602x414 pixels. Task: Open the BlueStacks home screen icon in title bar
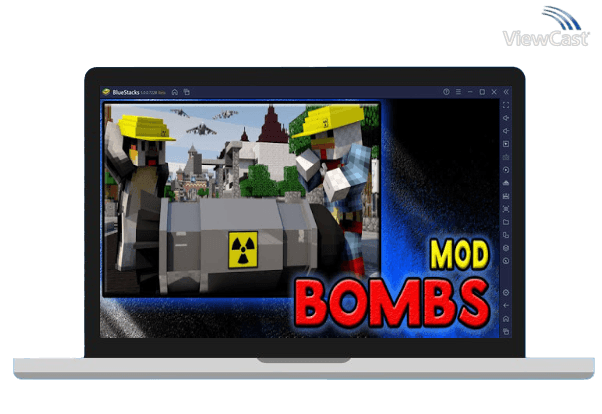pos(175,92)
